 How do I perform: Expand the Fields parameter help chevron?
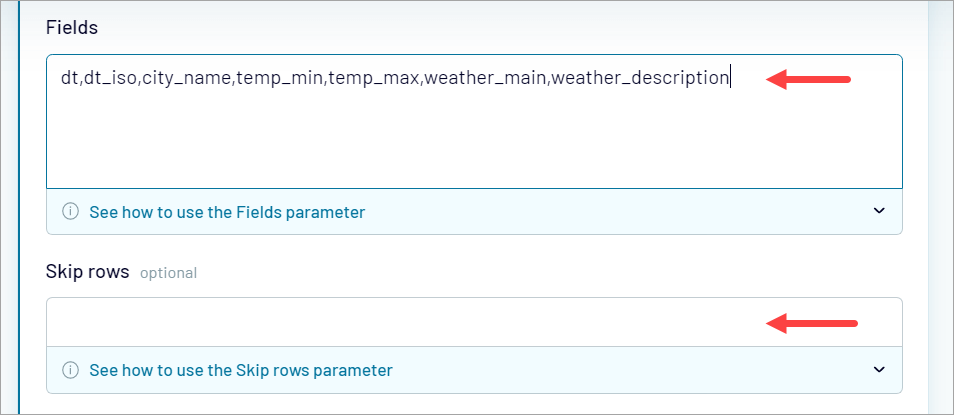click(879, 211)
